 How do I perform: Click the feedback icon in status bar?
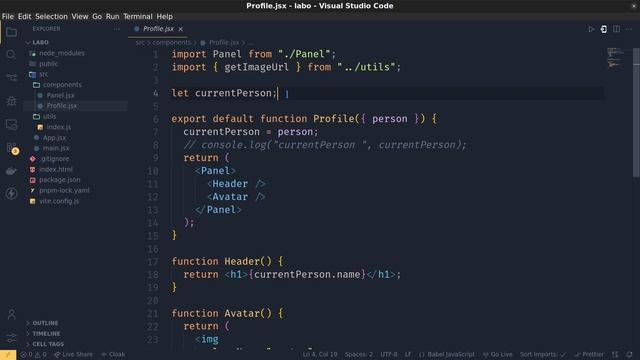point(615,355)
